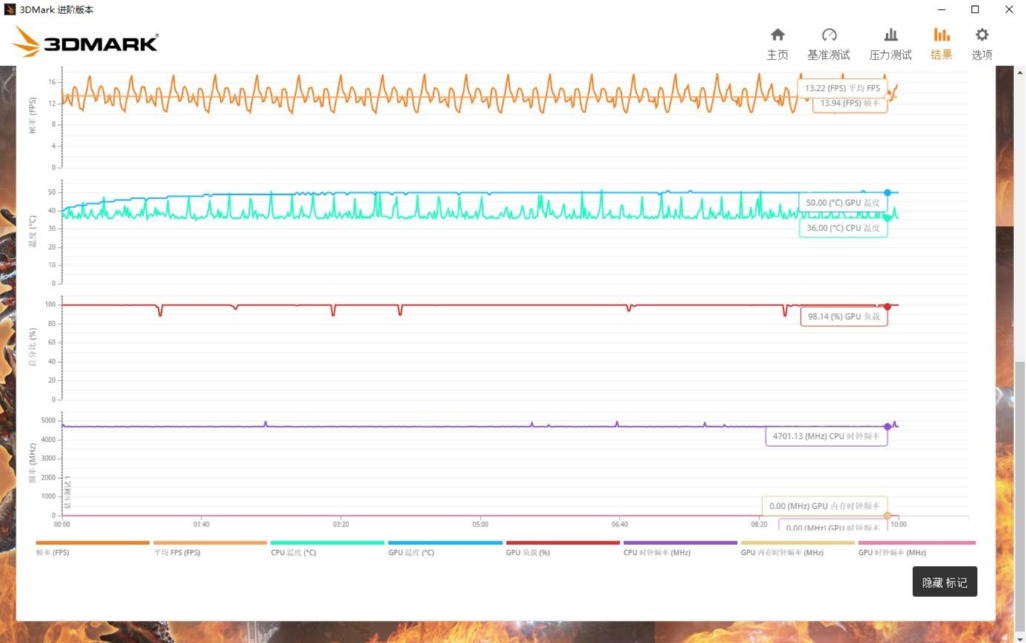1026x643 pixels.
Task: Open the 基准测试 benchmark dial icon
Action: [x=830, y=40]
